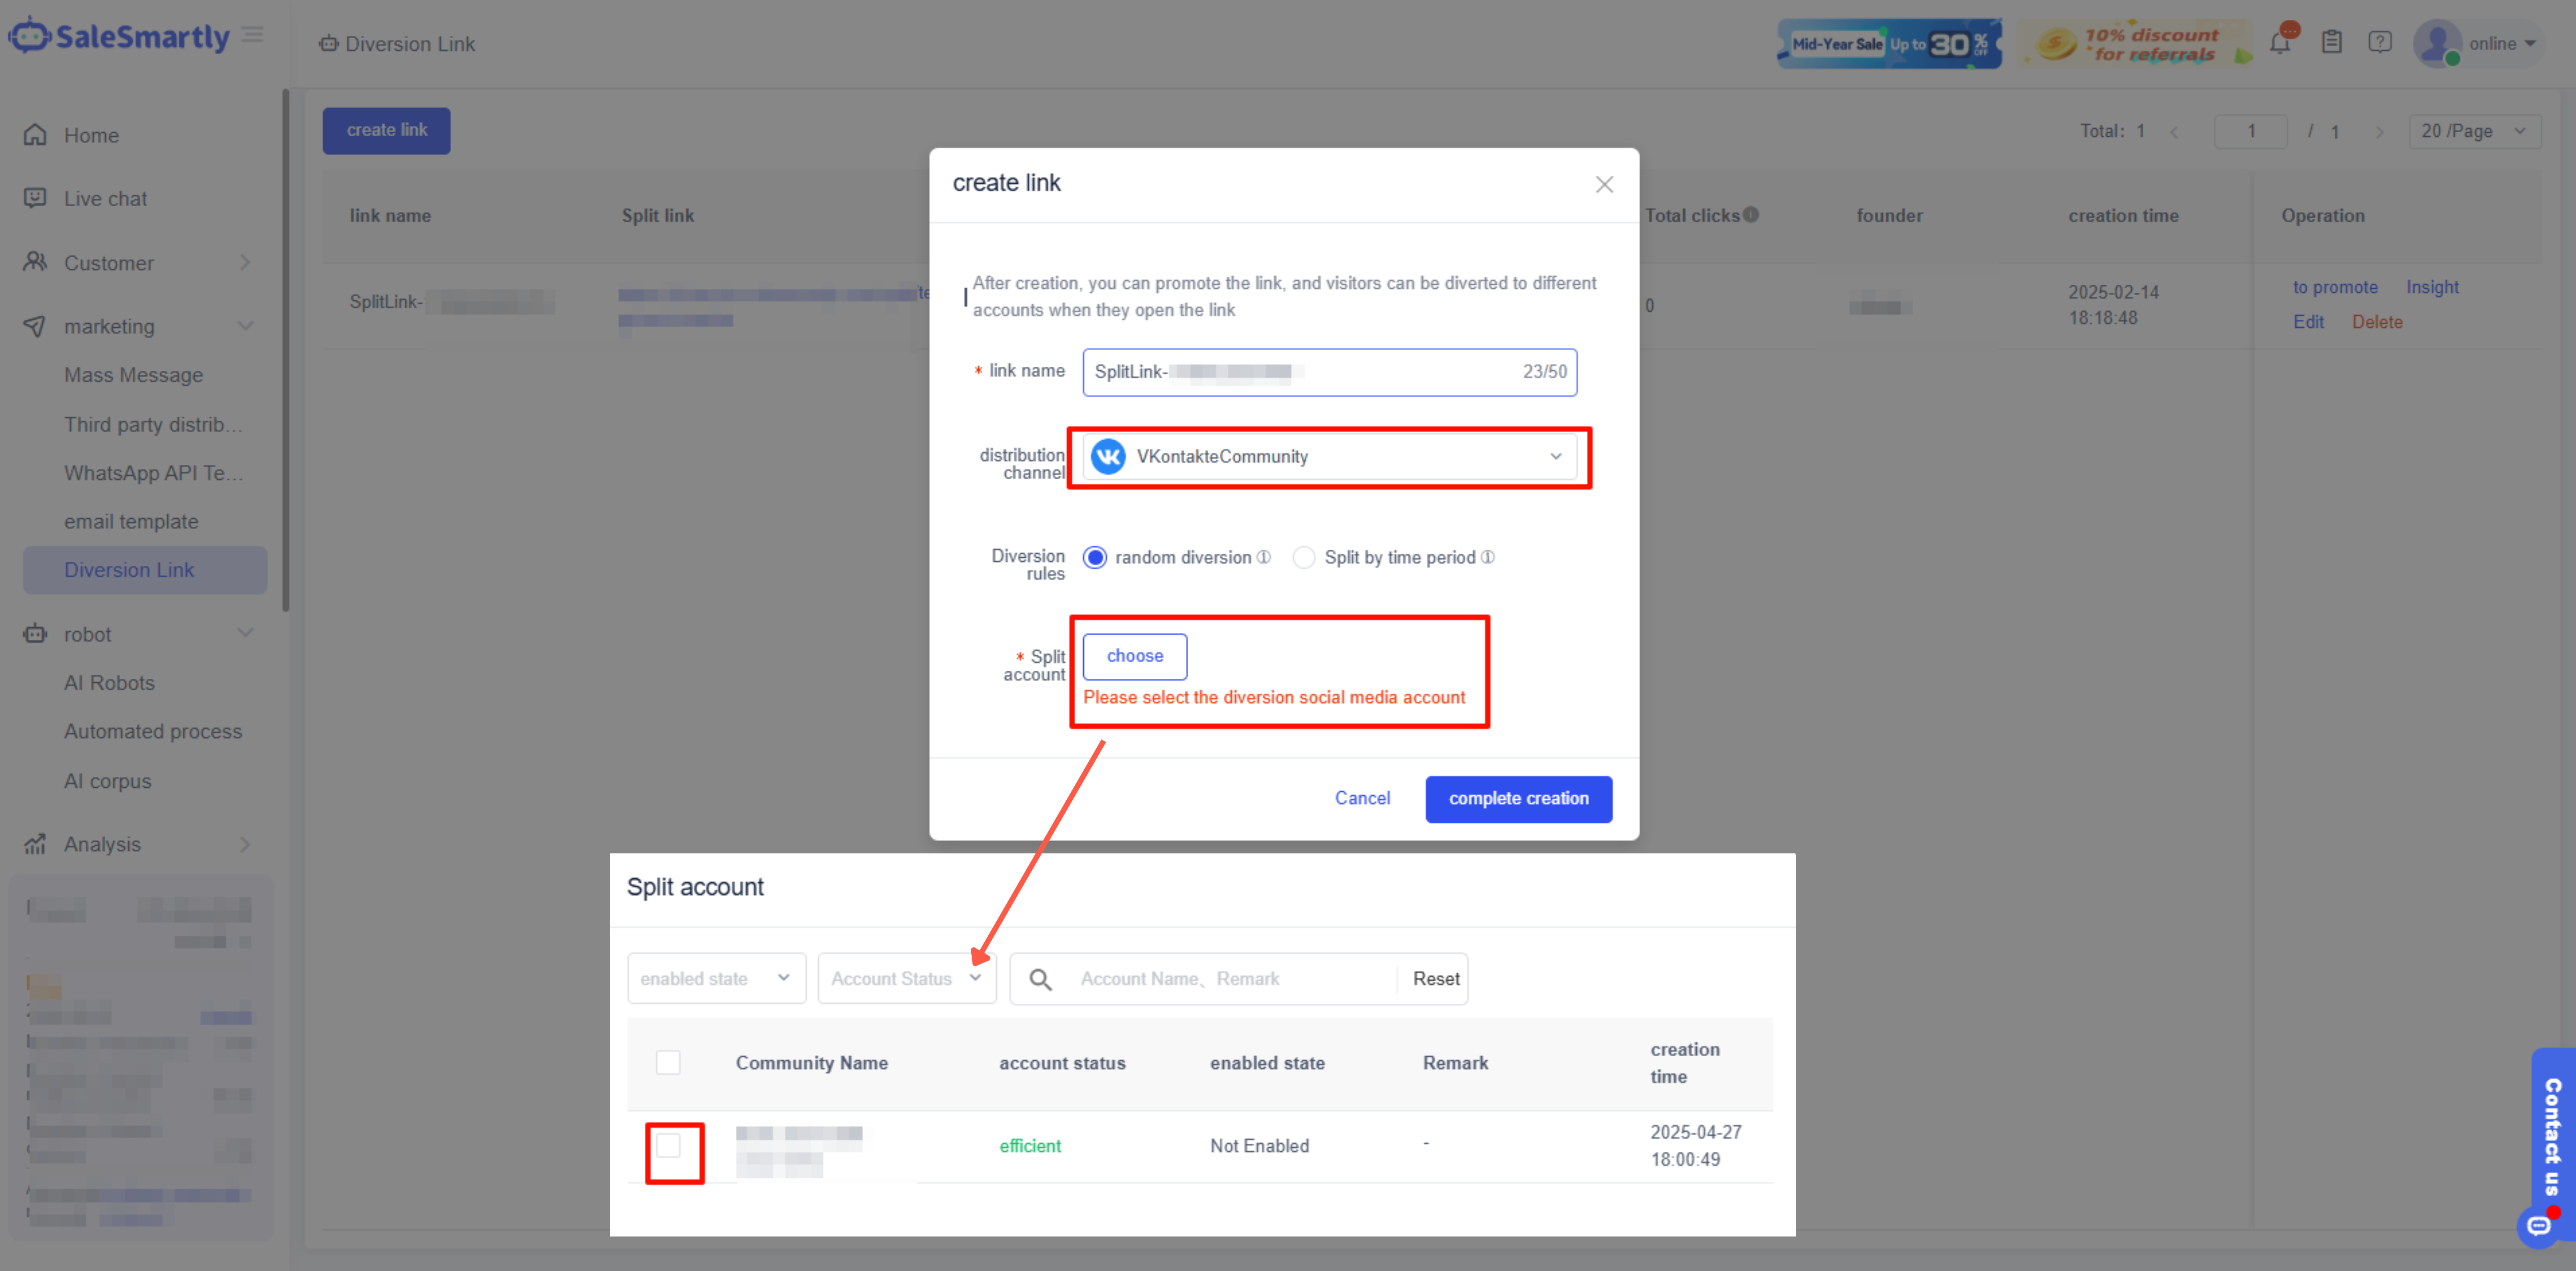Click the notification bell icon
This screenshot has height=1271, width=2576.
[x=2280, y=43]
